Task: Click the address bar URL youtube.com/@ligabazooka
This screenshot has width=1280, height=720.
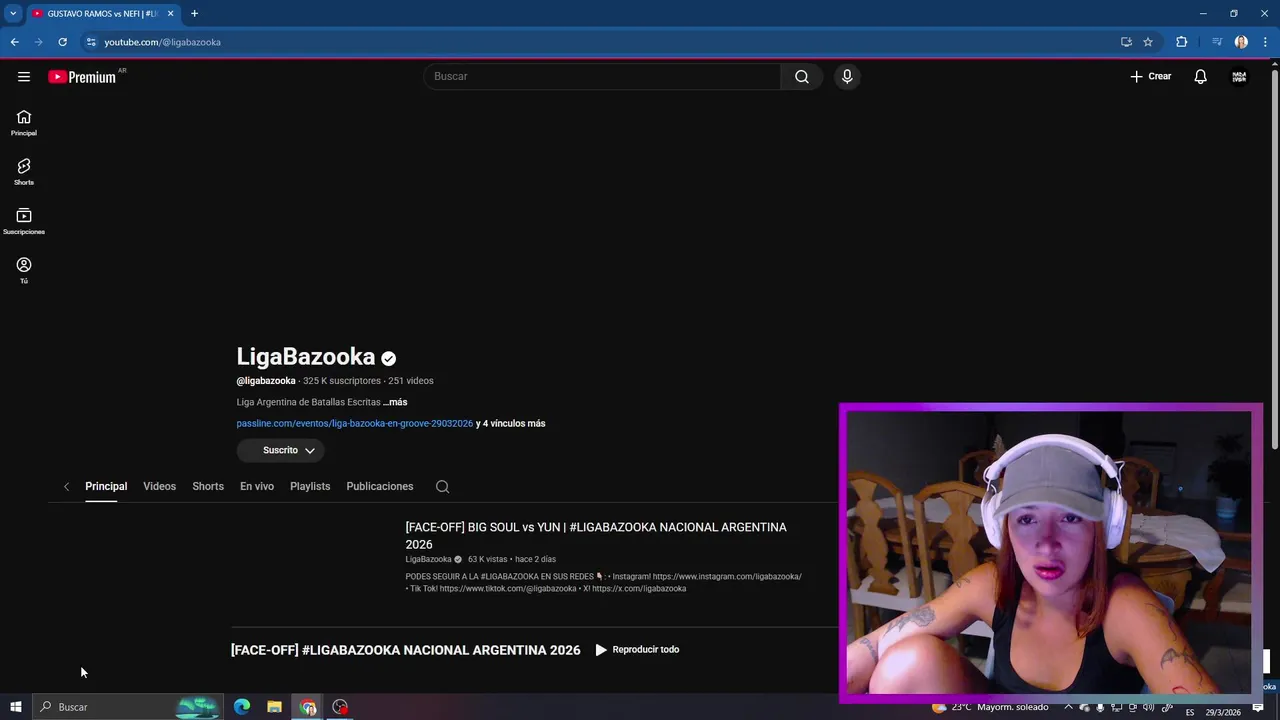Action: coord(162,42)
